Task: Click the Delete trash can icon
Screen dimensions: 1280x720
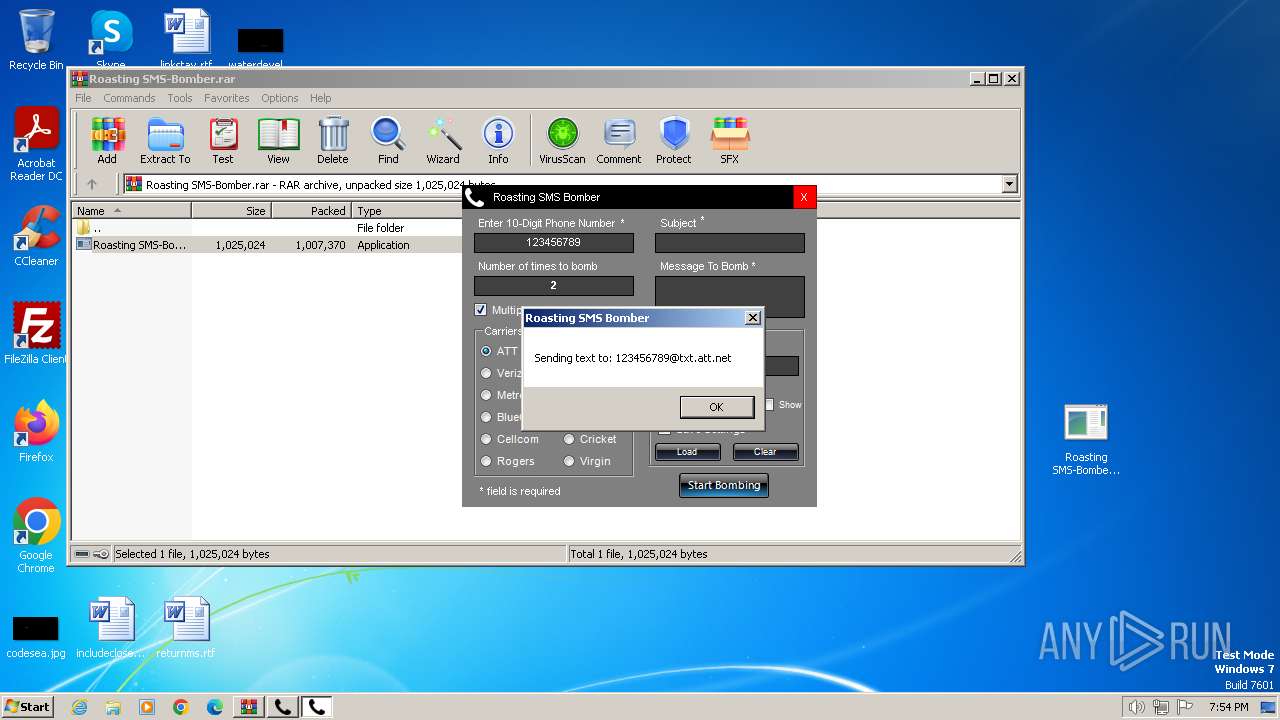Action: coord(333,140)
